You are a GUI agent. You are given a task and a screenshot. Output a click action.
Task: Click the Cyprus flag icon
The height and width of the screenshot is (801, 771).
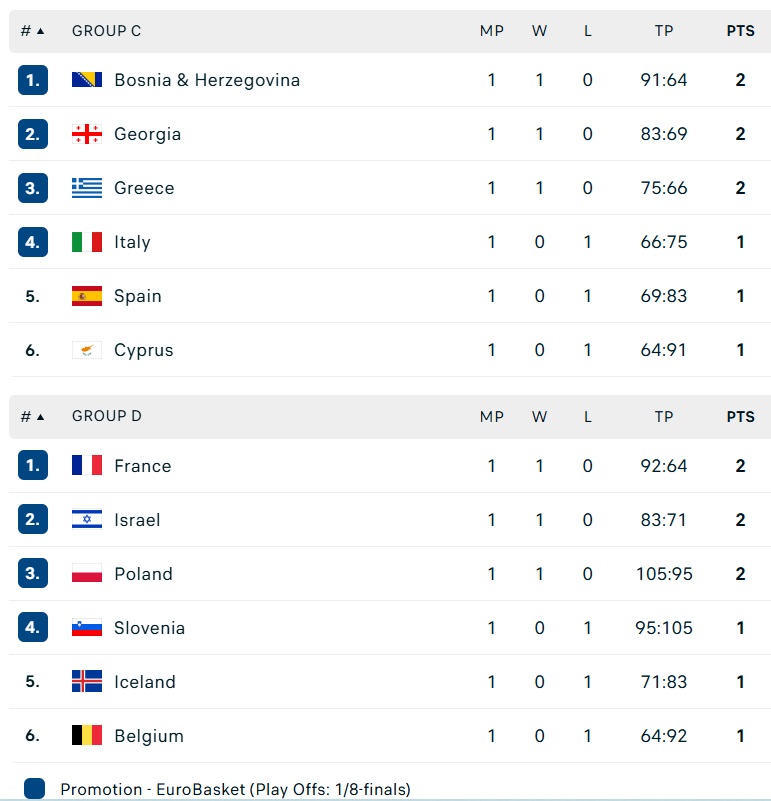(x=87, y=350)
